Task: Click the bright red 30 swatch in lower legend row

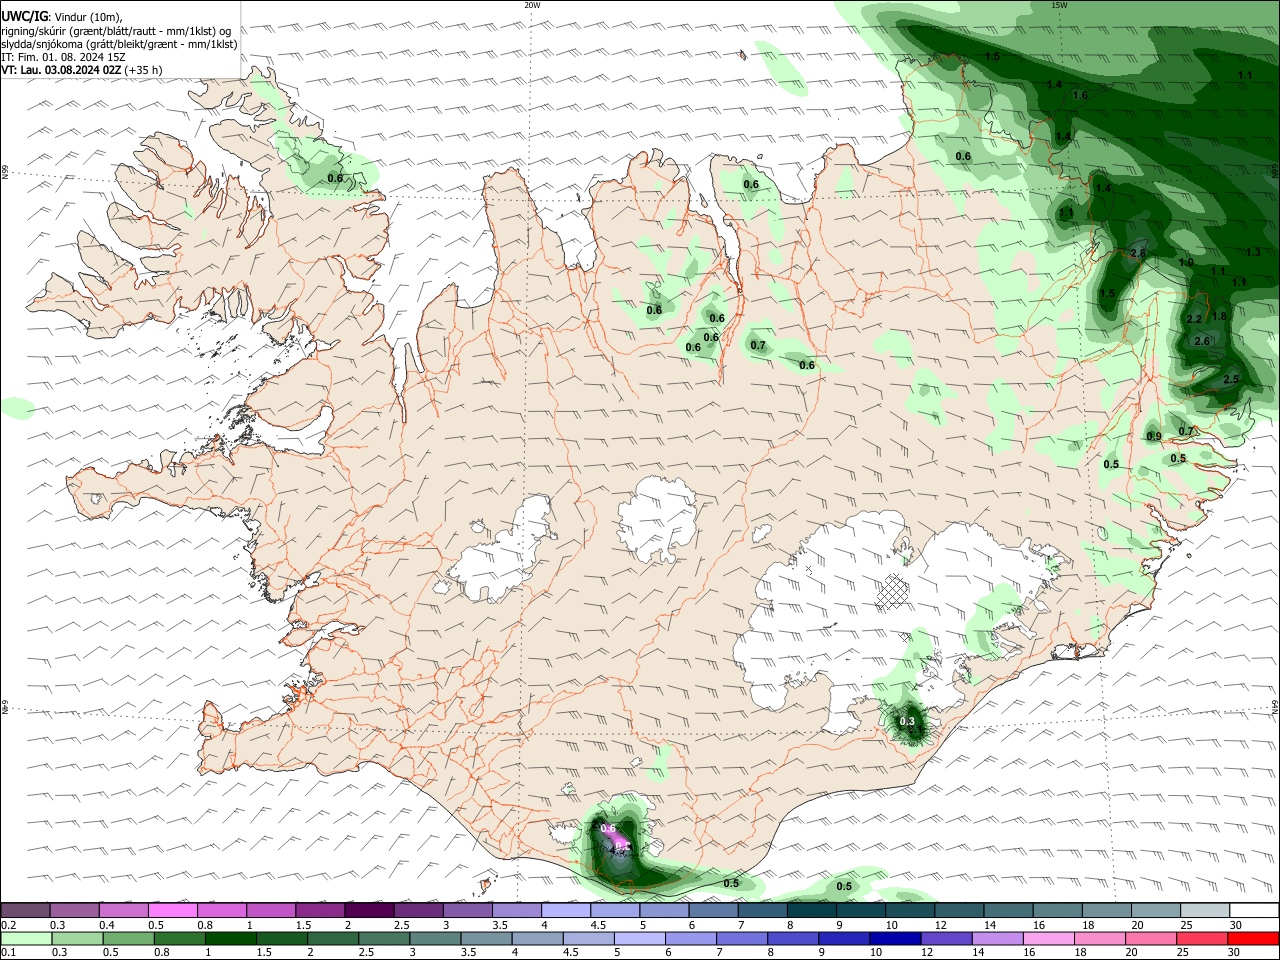Action: pyautogui.click(x=1254, y=938)
